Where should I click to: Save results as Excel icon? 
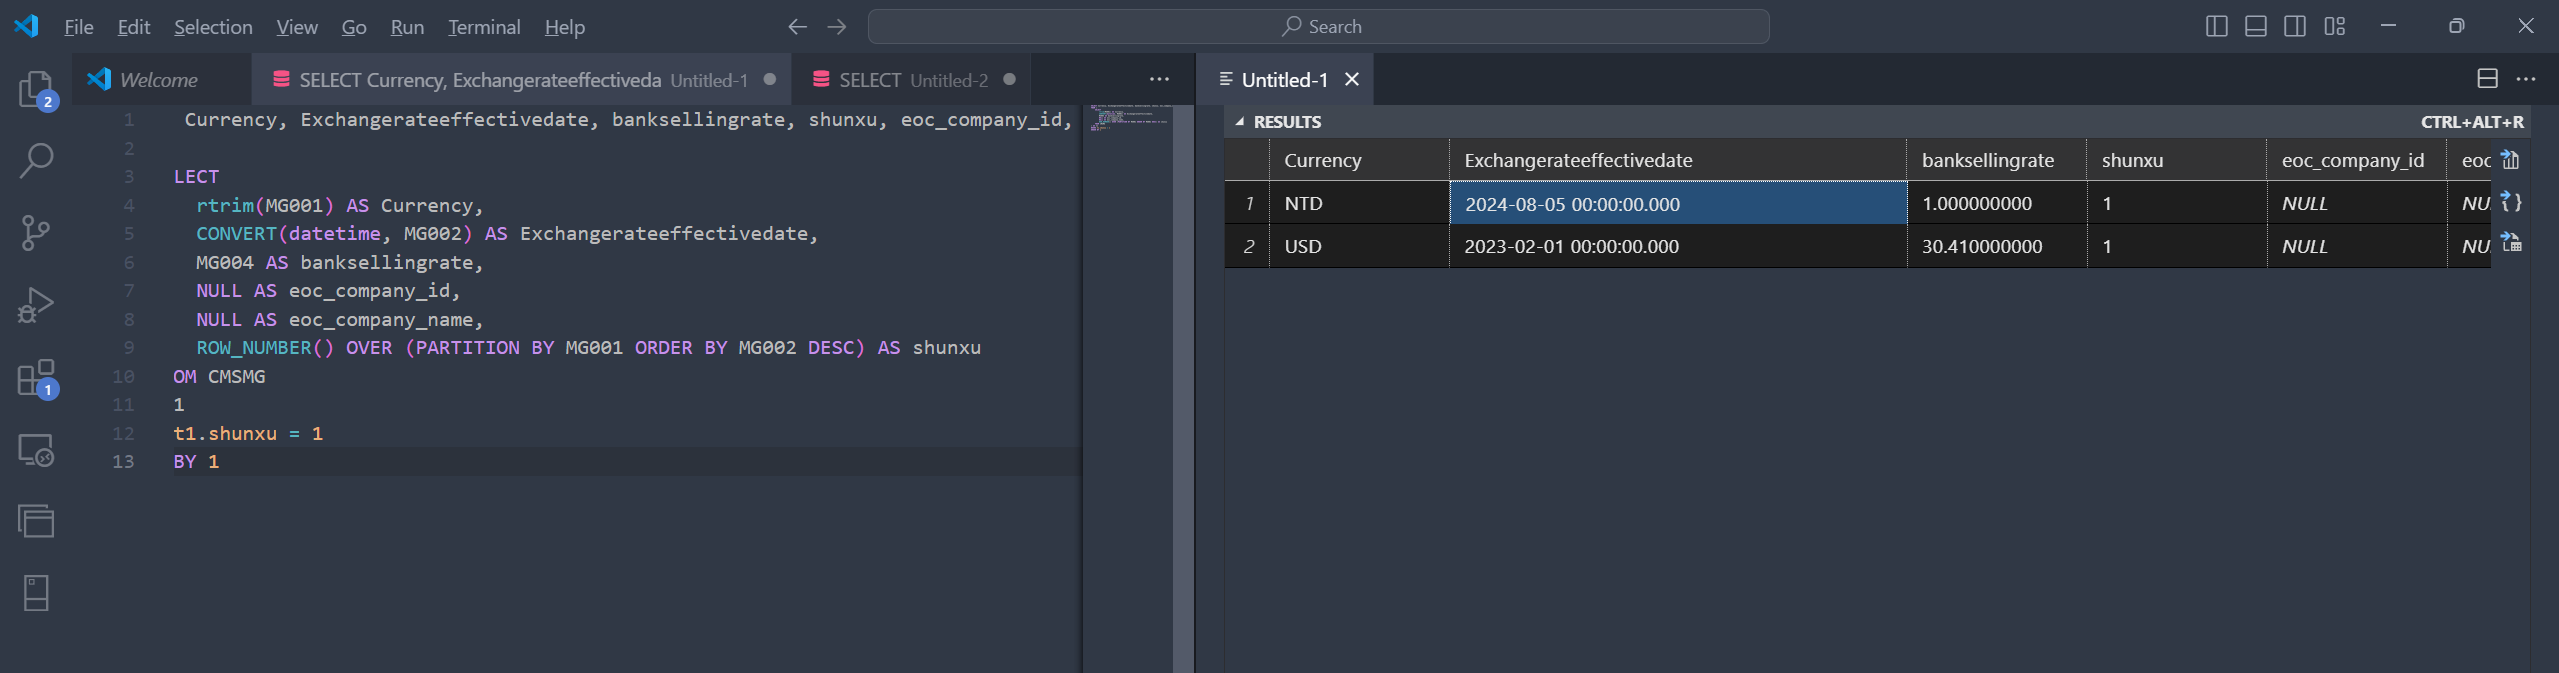2510,243
